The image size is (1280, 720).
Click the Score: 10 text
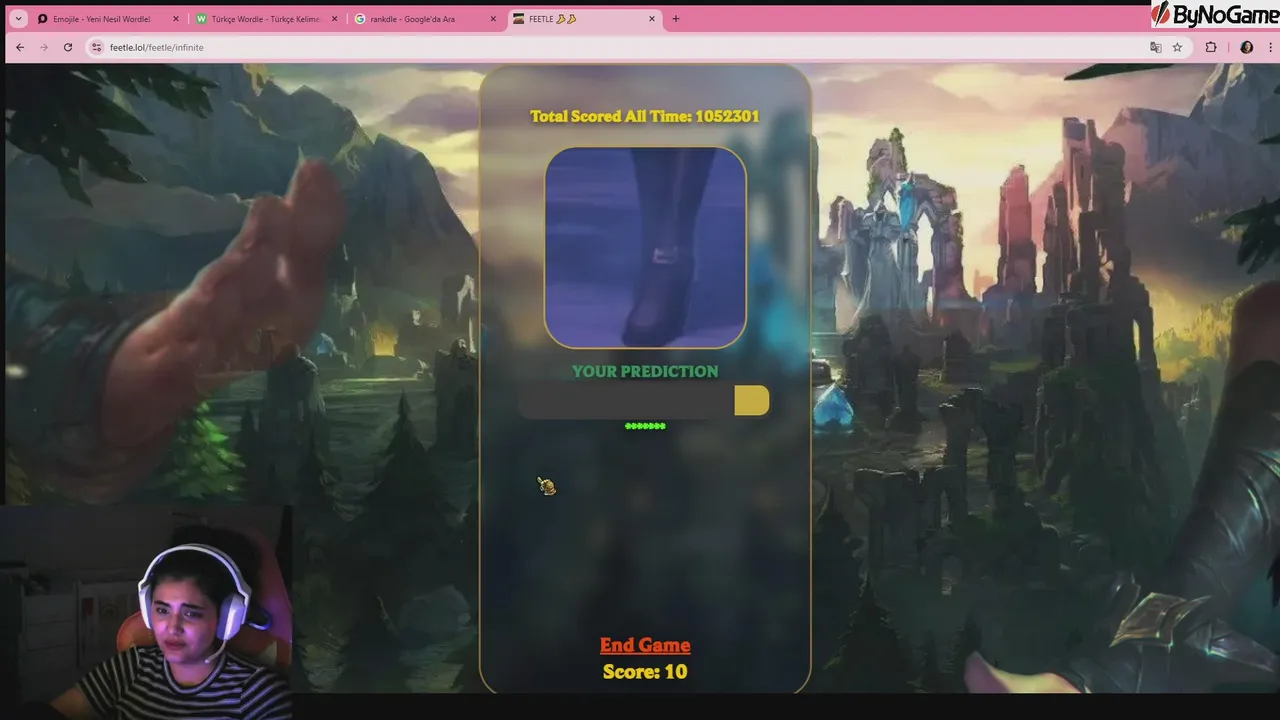pyautogui.click(x=645, y=672)
